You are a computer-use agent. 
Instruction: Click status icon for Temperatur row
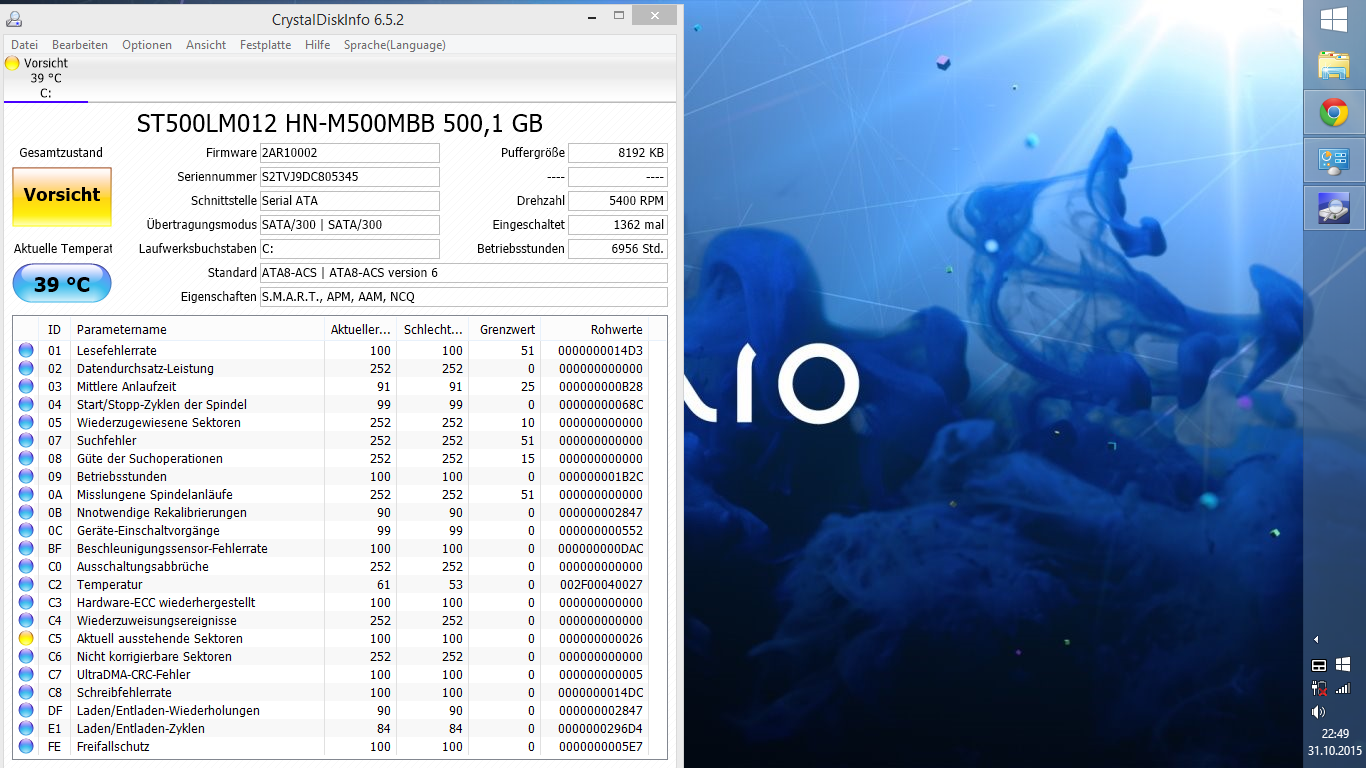(x=26, y=585)
